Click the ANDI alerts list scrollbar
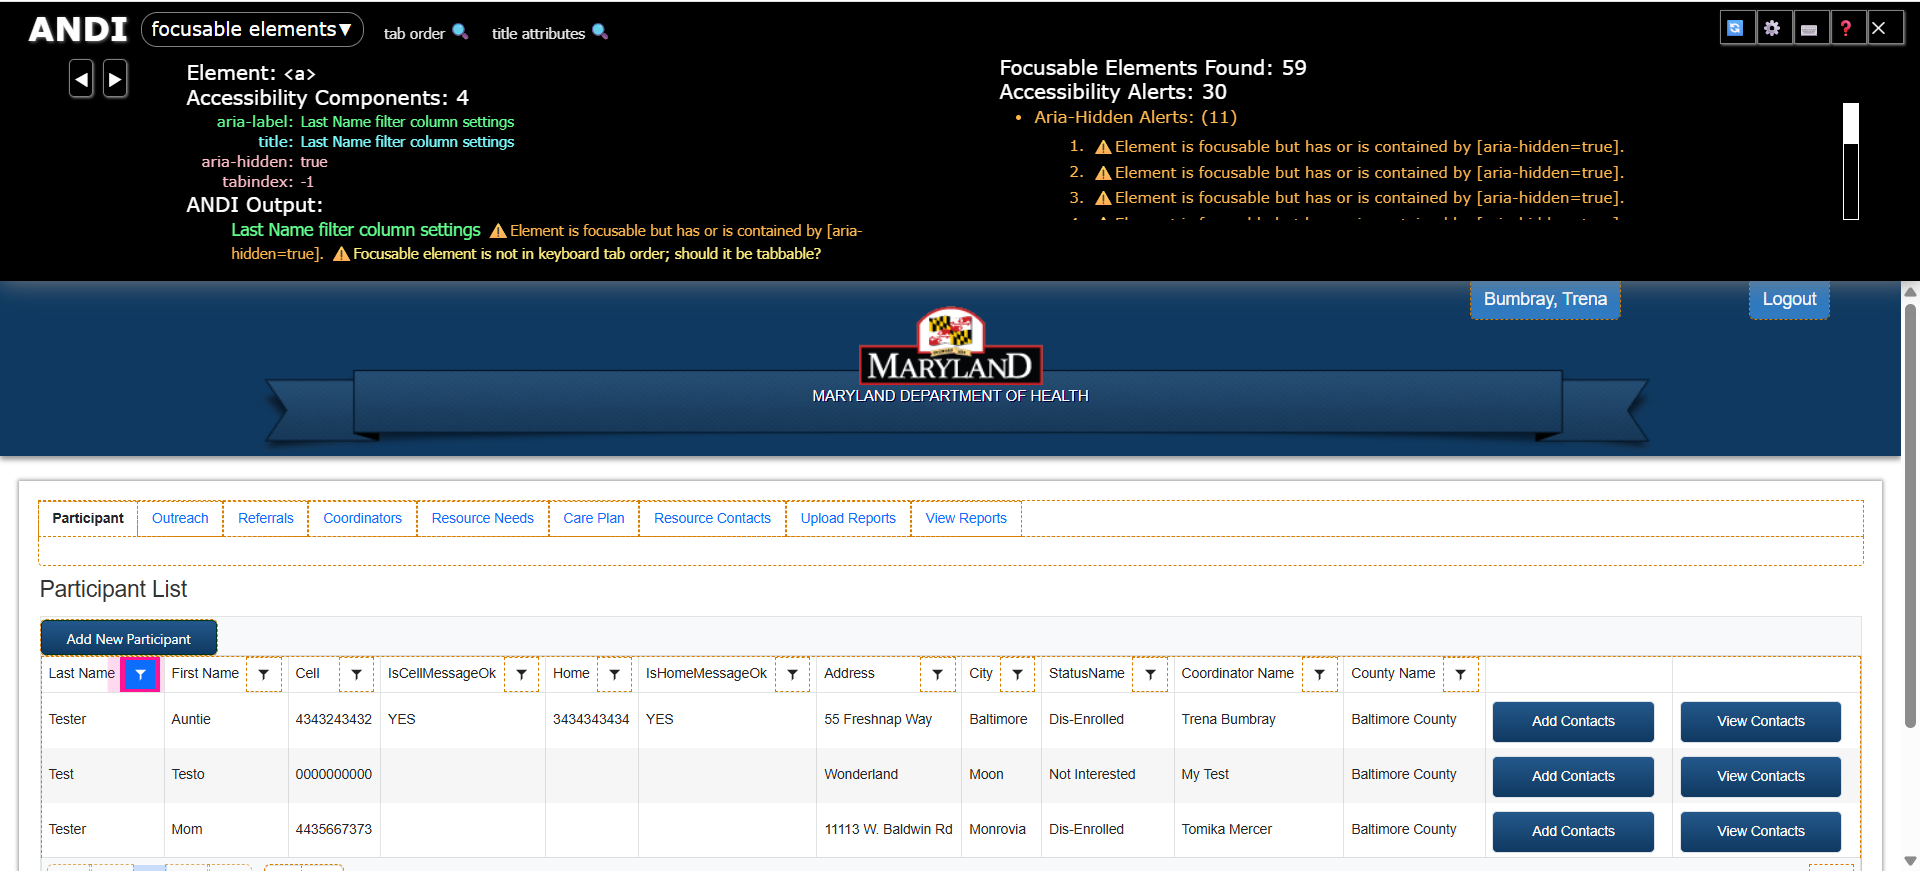 coord(1850,161)
